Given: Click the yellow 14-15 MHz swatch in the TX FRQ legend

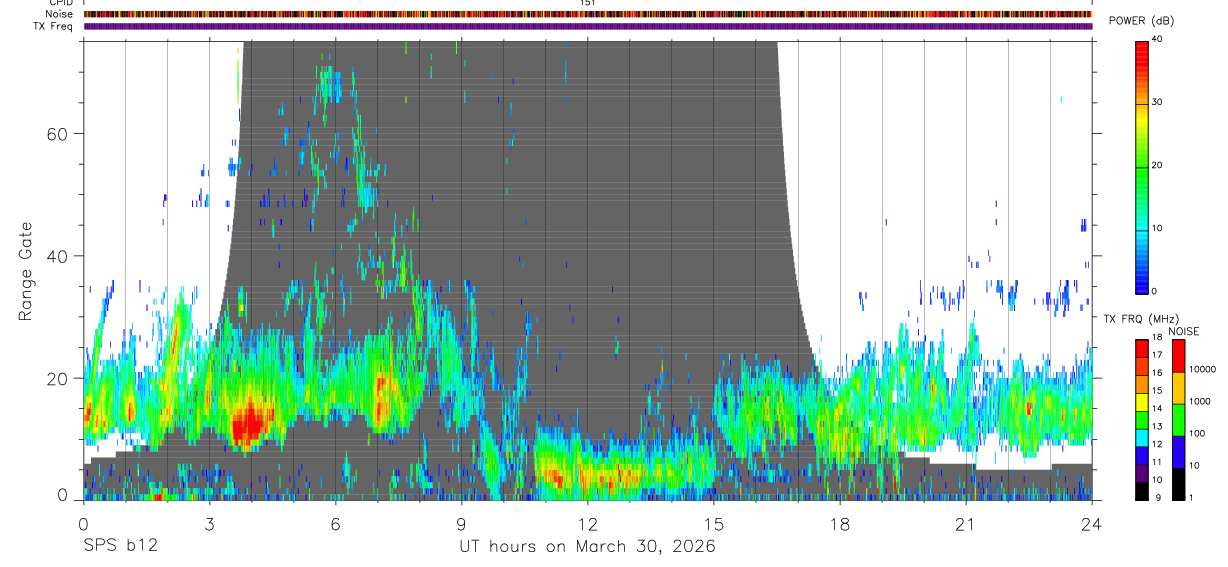Looking at the screenshot, I should 1141,402.
